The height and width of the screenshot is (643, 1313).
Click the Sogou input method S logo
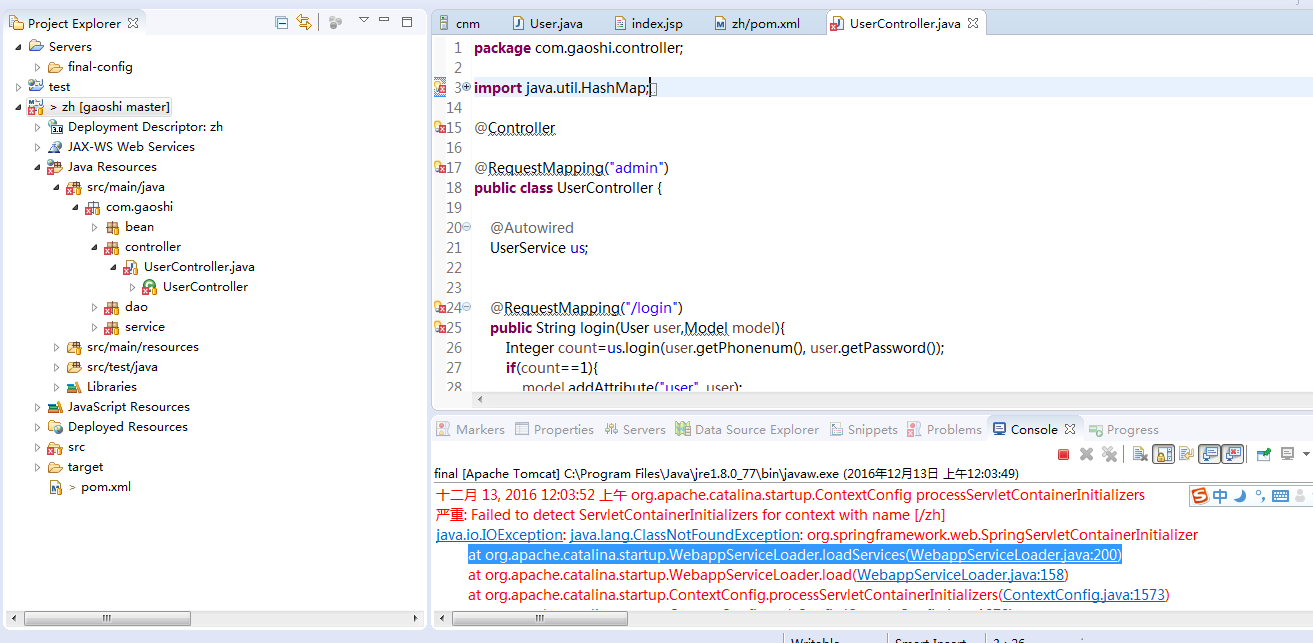click(x=1200, y=495)
